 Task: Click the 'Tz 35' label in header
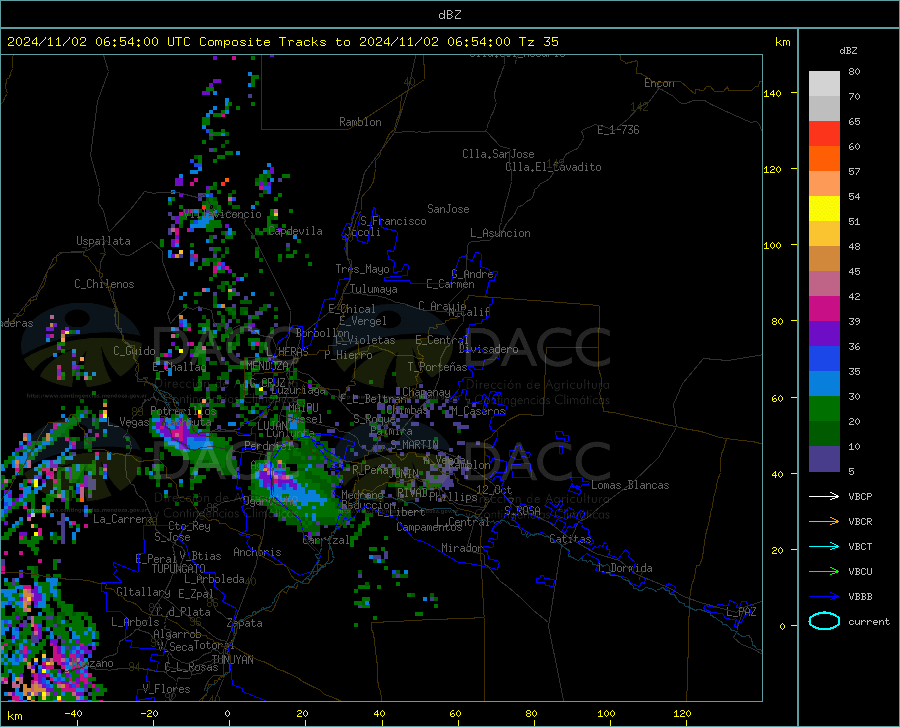538,42
